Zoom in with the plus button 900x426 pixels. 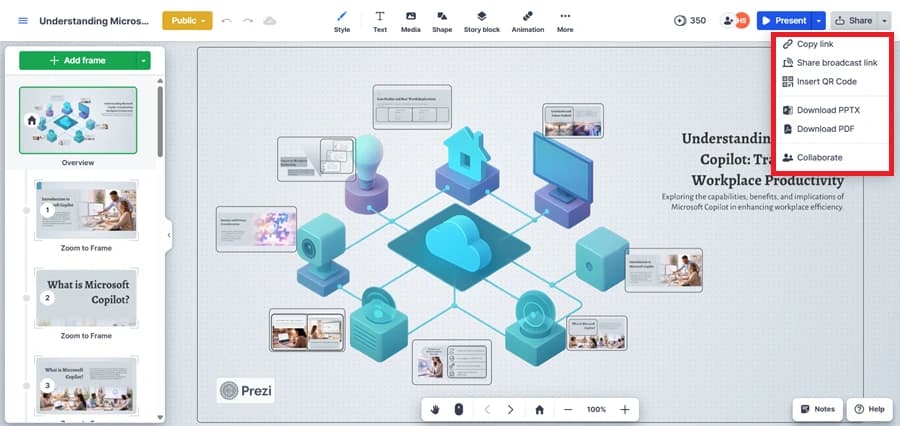(625, 409)
